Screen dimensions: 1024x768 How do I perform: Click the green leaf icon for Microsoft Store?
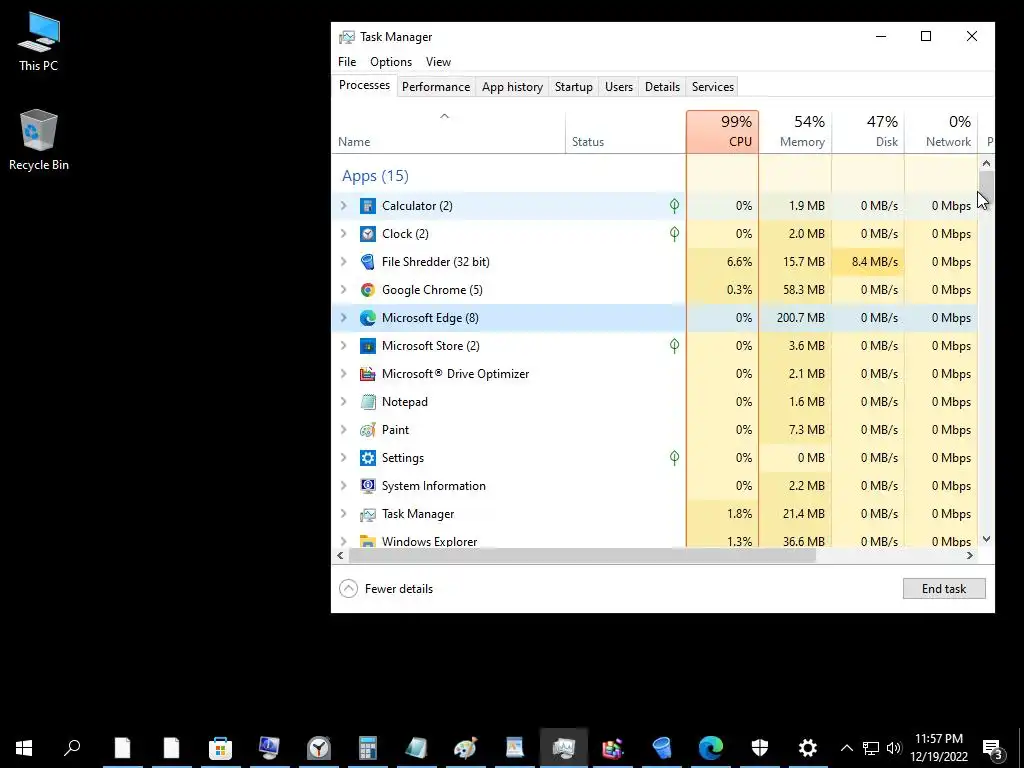click(674, 346)
